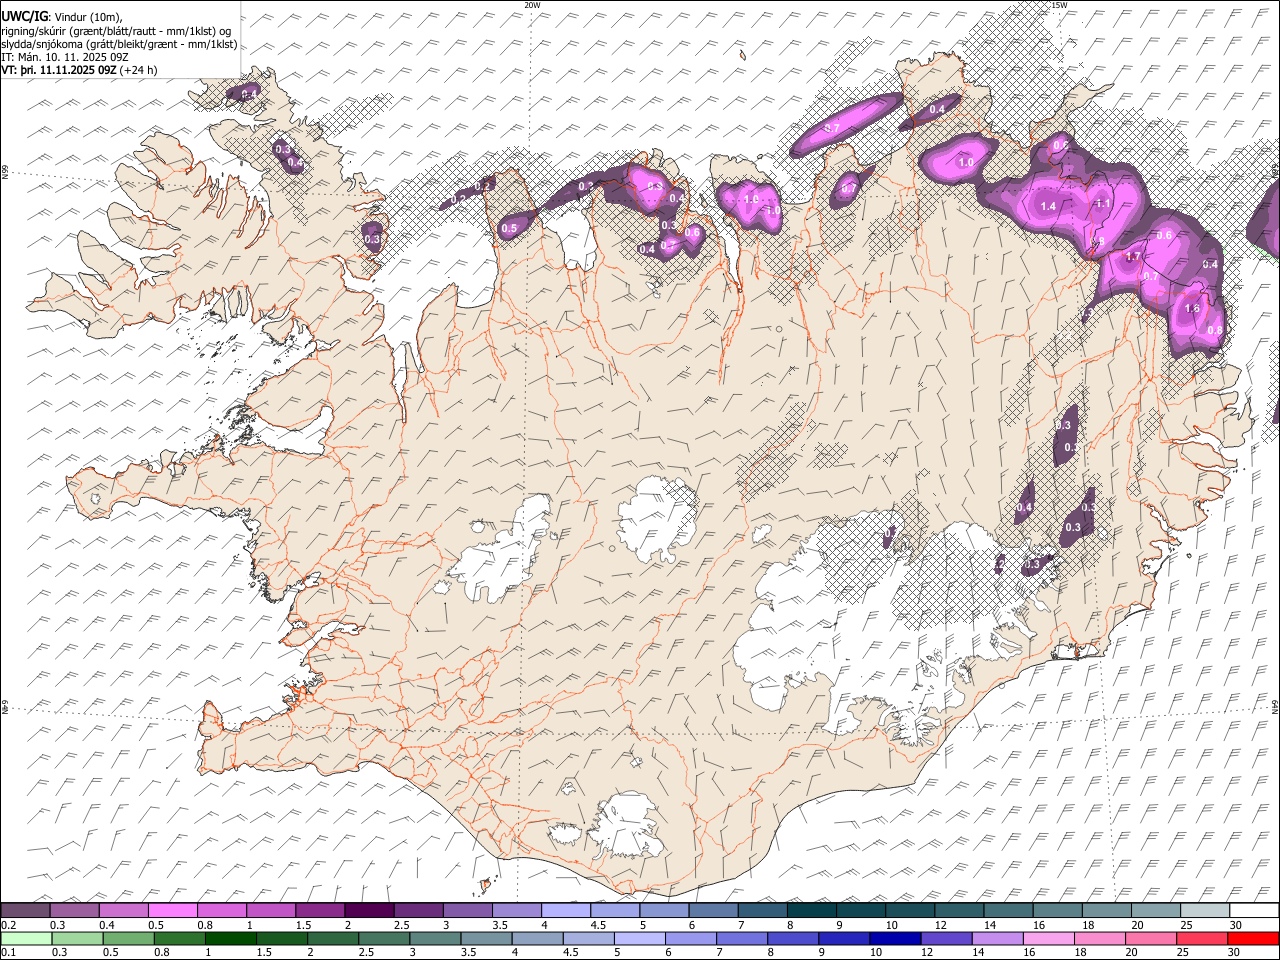Screen dimensions: 1280x960
Task: Click the '0.2' label in the upper legend row
Action: coord(8,925)
